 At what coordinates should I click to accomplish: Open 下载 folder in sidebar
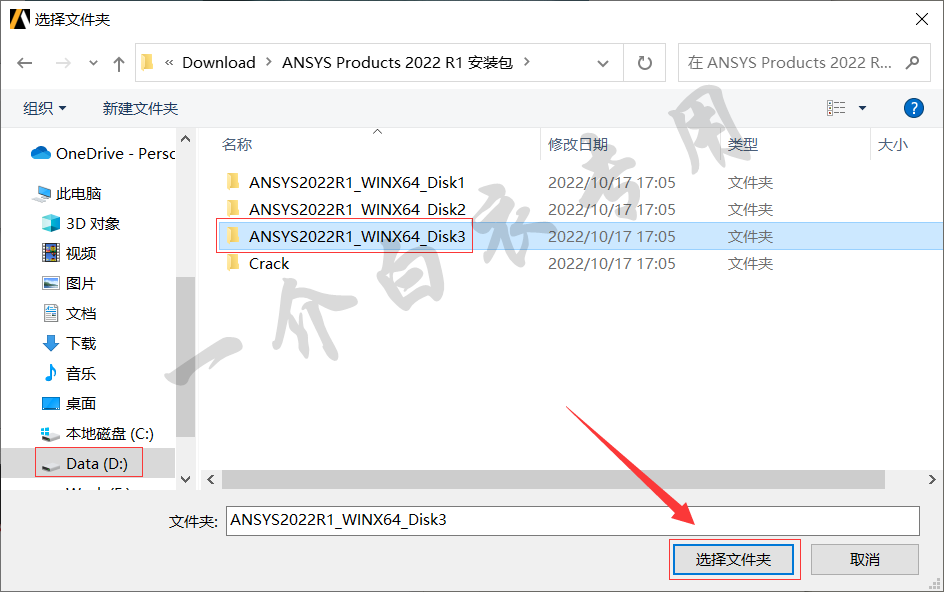[69, 343]
